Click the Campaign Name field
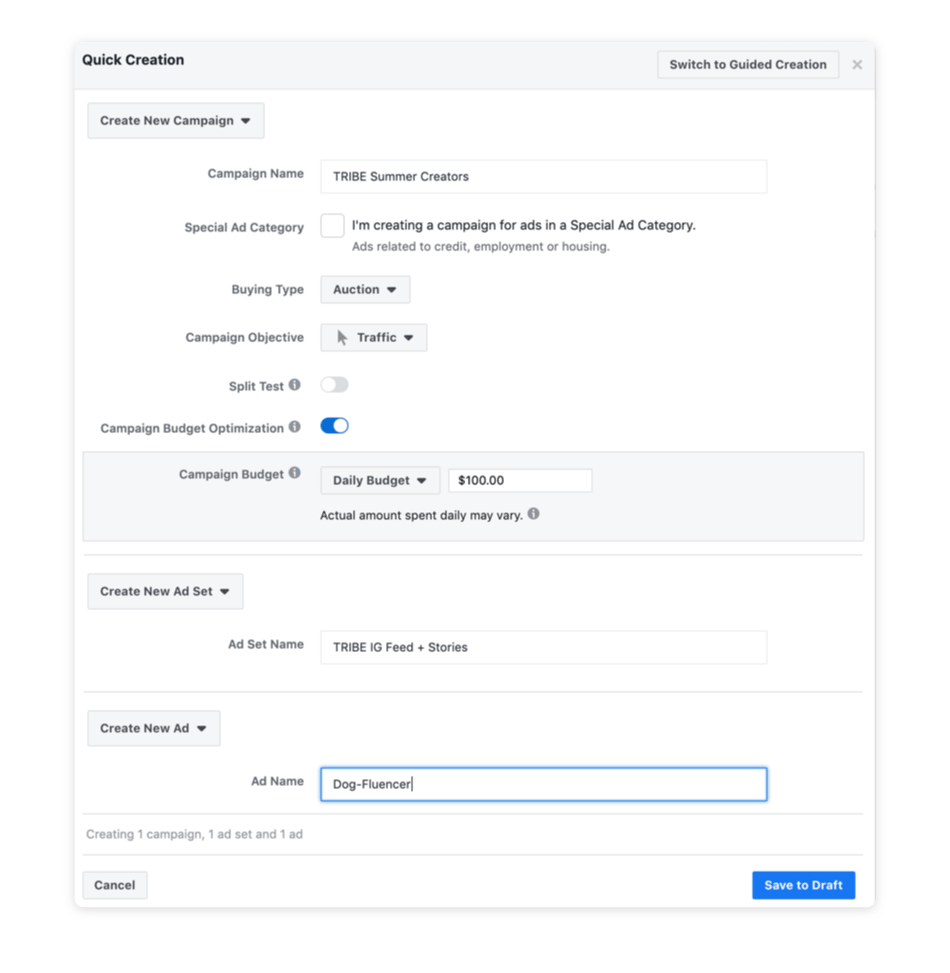The height and width of the screenshot is (973, 950). pos(543,176)
